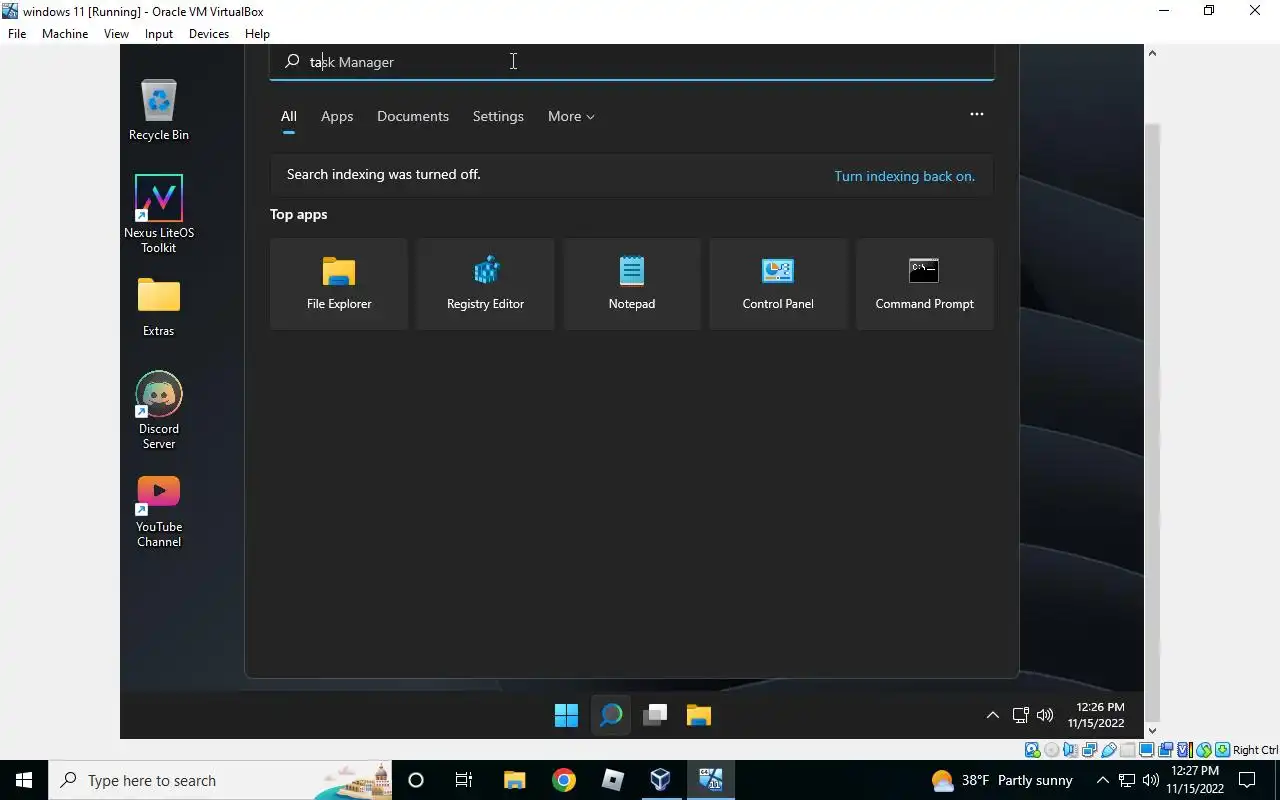Click the host Cortana circle icon
The height and width of the screenshot is (800, 1280).
[x=416, y=780]
